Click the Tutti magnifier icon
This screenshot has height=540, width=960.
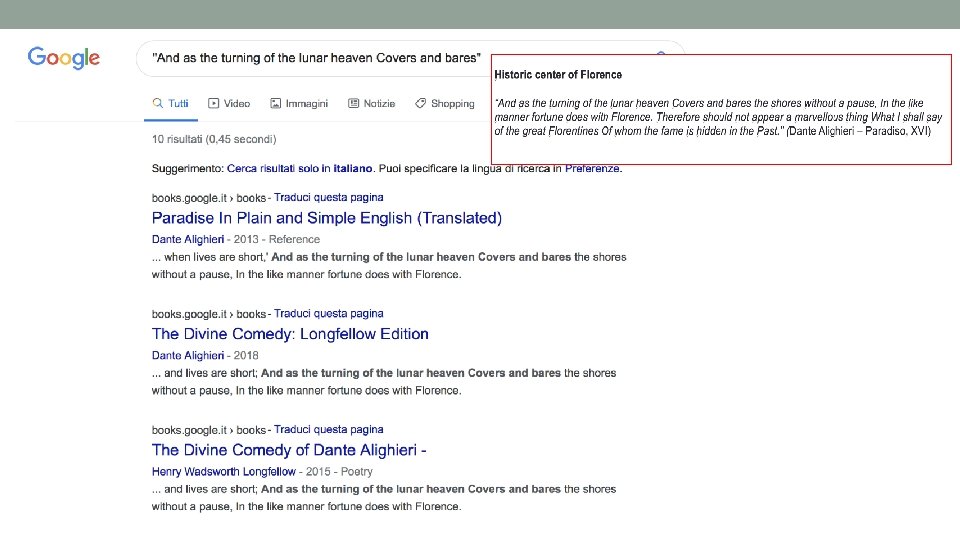click(158, 103)
